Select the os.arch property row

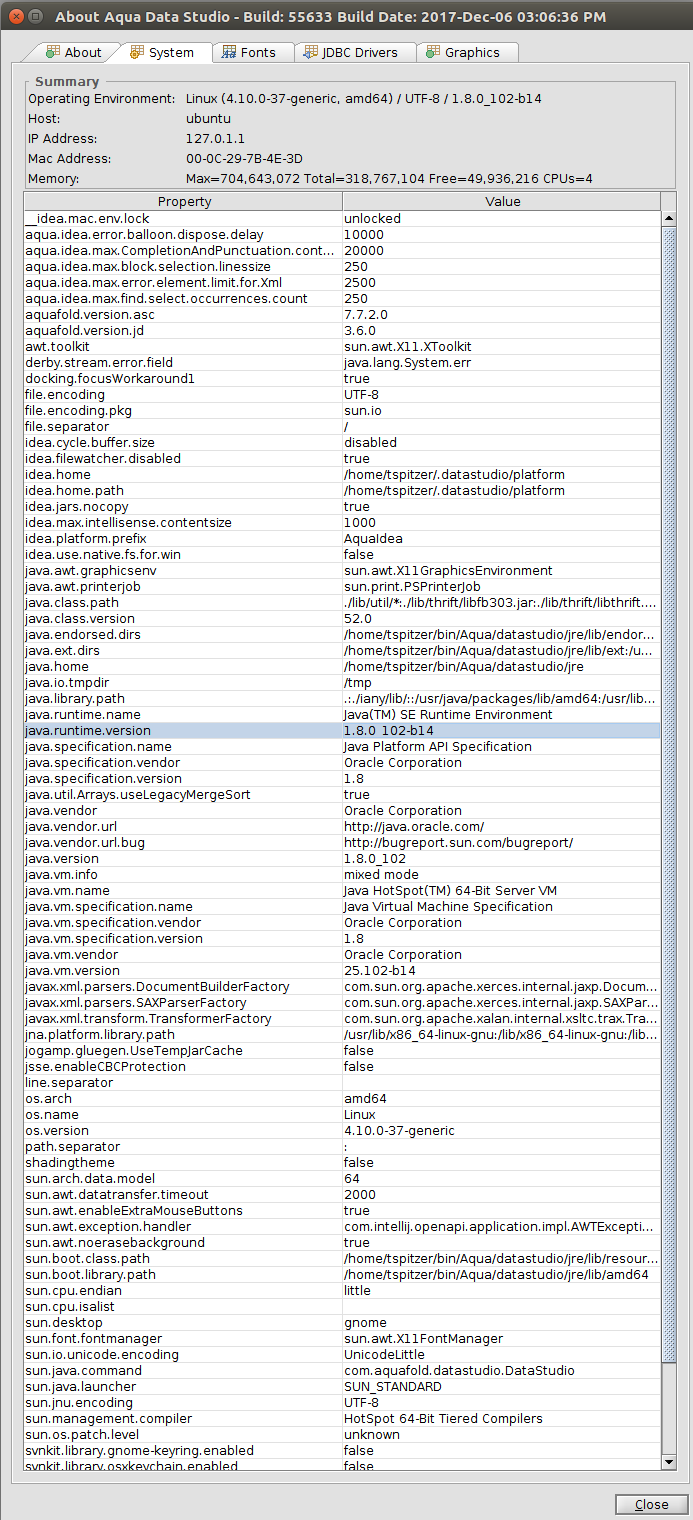click(342, 1098)
